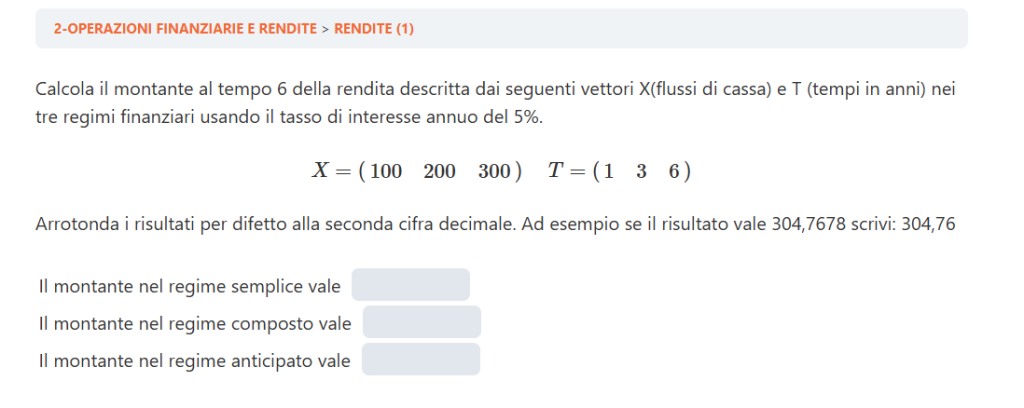Click the value 100 in vector X
1024x408 pixels.
(x=386, y=171)
